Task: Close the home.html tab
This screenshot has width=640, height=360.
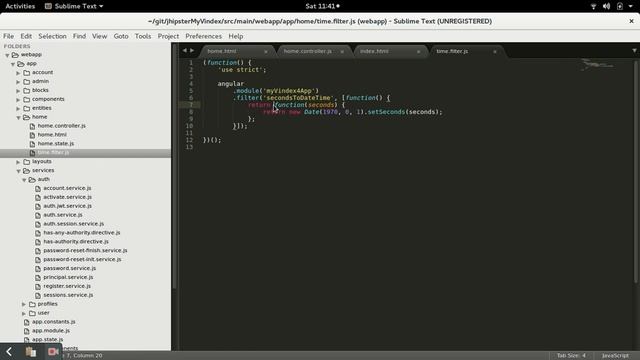Action: click(266, 52)
